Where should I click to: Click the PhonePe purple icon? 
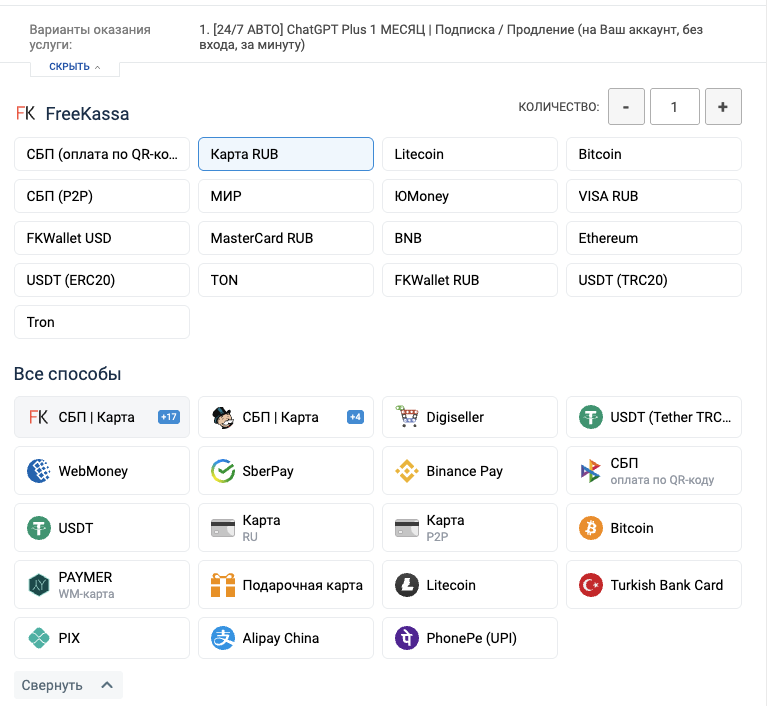(407, 638)
